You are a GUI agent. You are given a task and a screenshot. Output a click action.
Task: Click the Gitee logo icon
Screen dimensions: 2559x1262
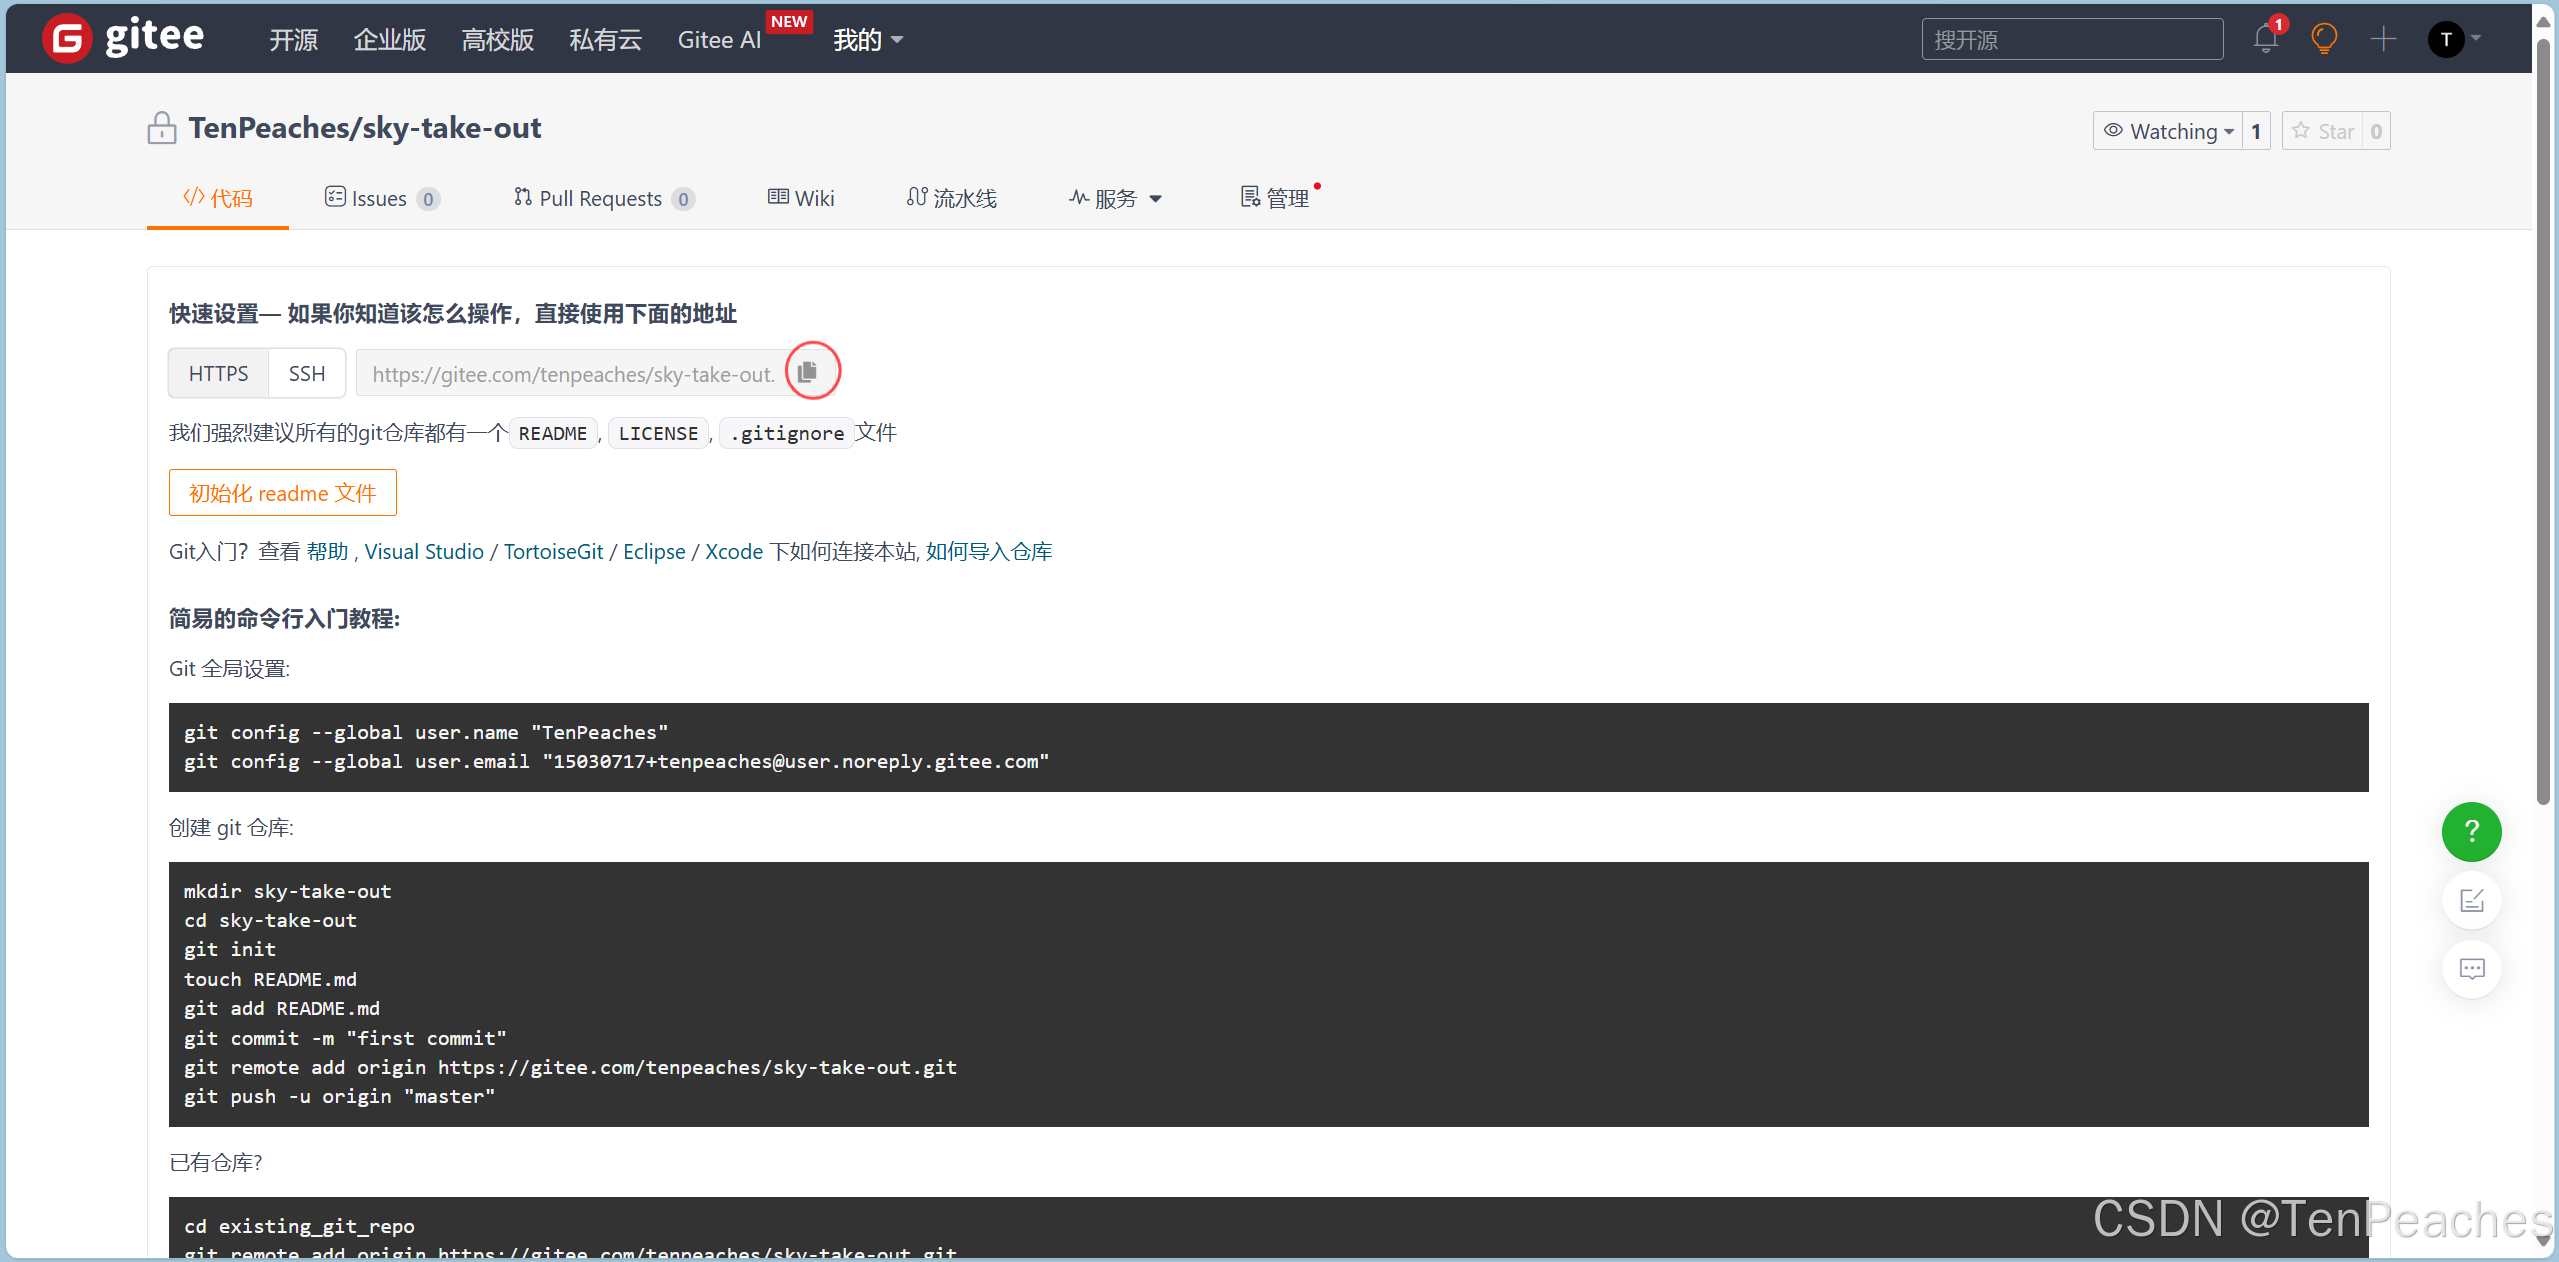click(67, 38)
